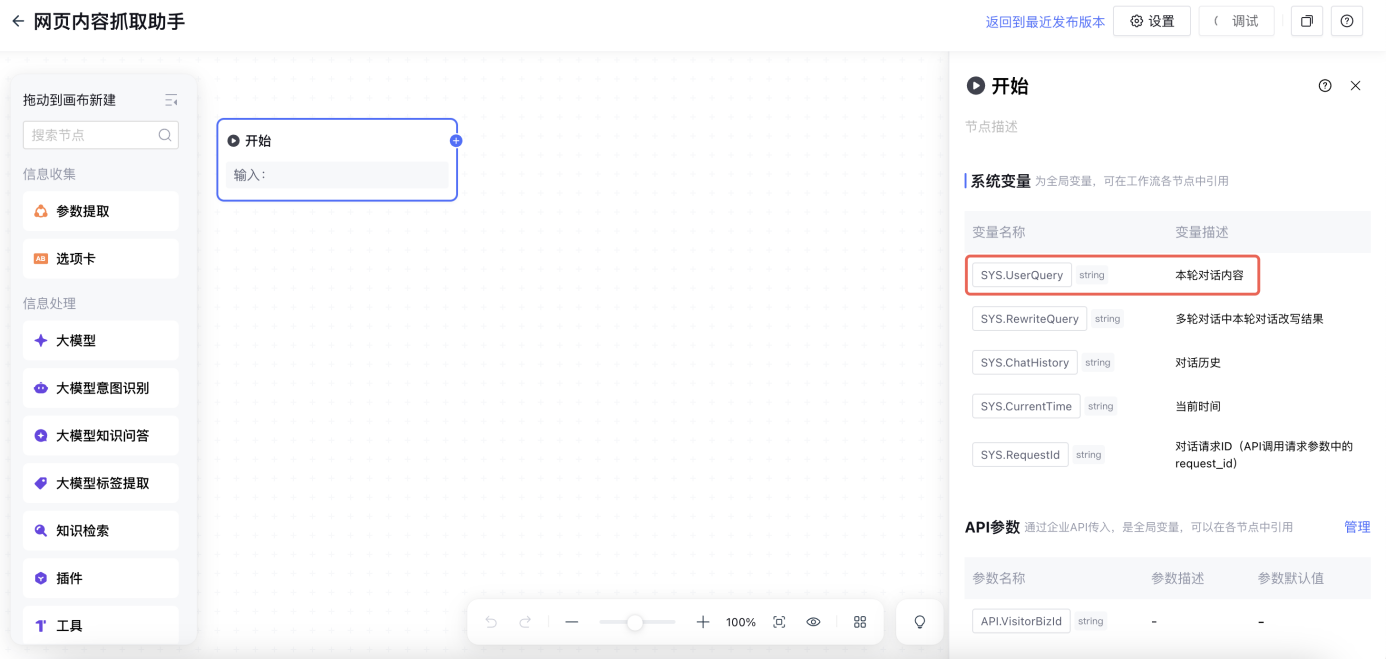Click the lightbulb tips icon
This screenshot has height=659, width=1386.
[x=919, y=622]
